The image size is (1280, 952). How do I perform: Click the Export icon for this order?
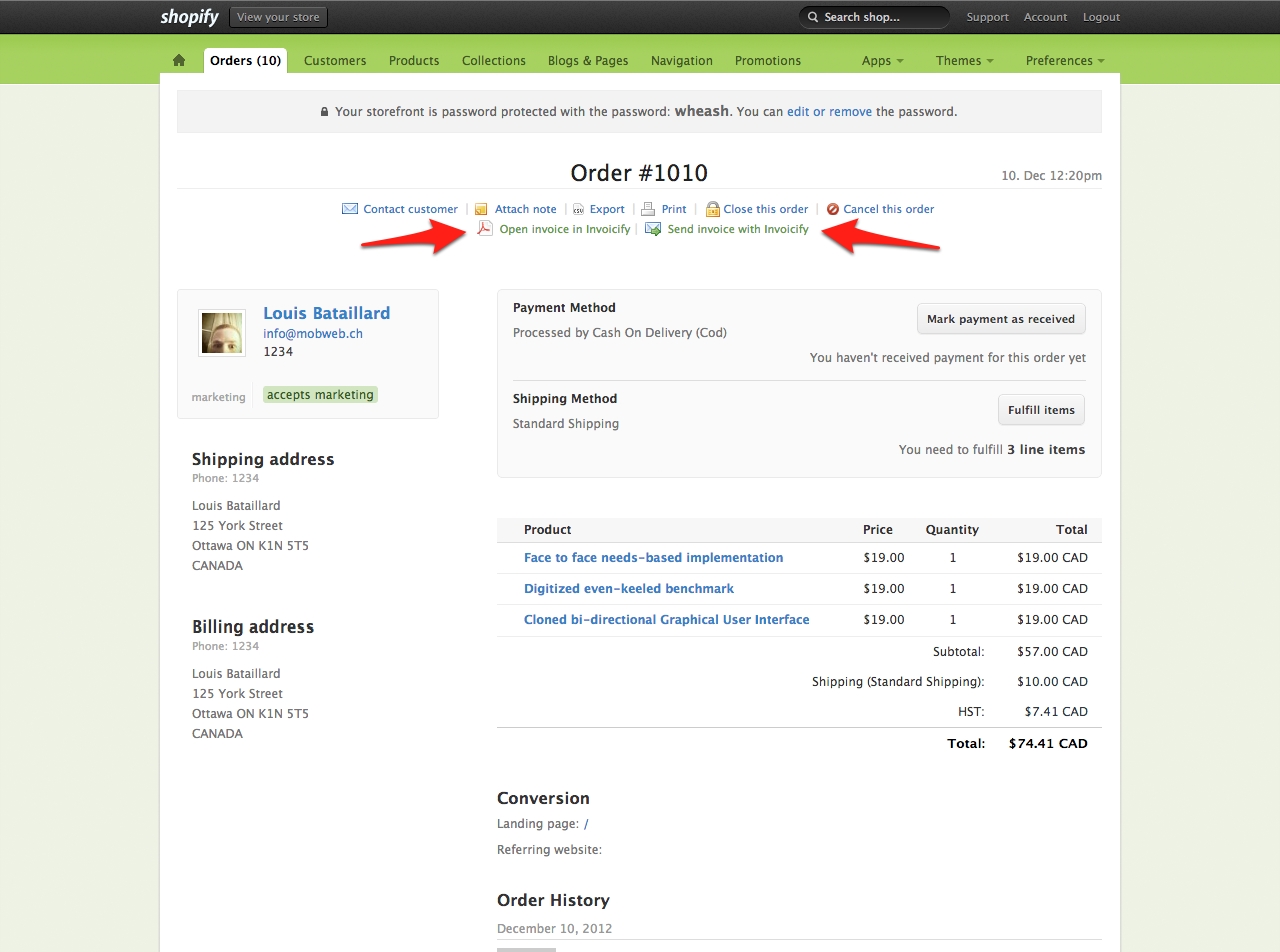coord(578,208)
